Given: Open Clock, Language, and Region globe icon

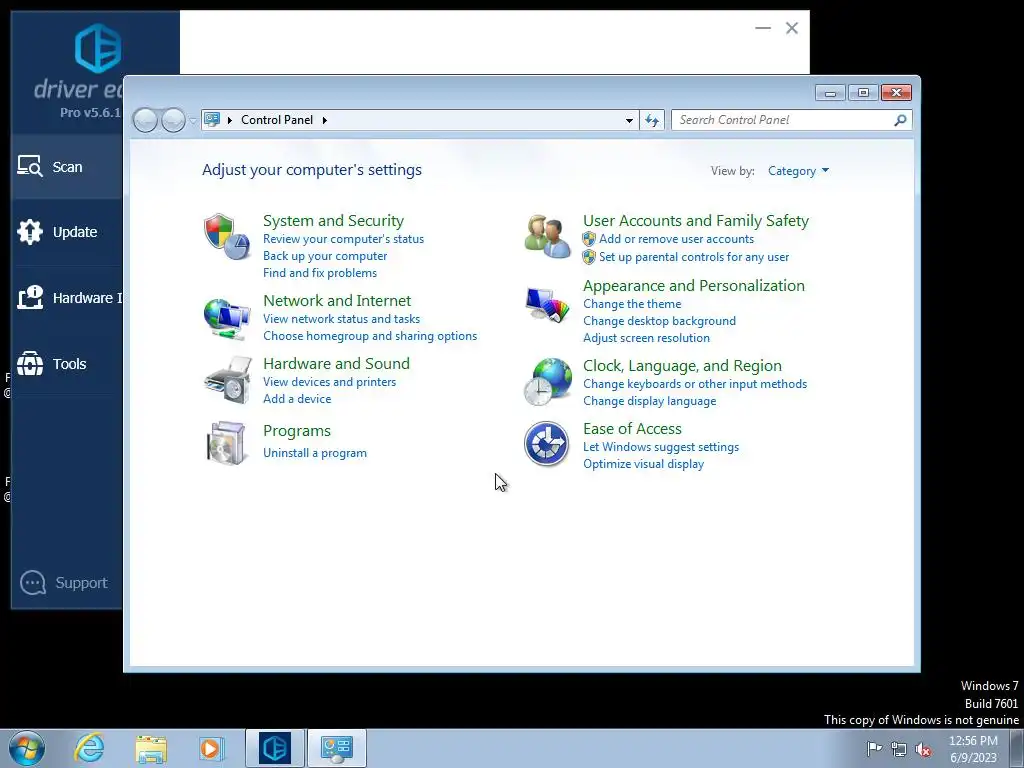Looking at the screenshot, I should 548,381.
